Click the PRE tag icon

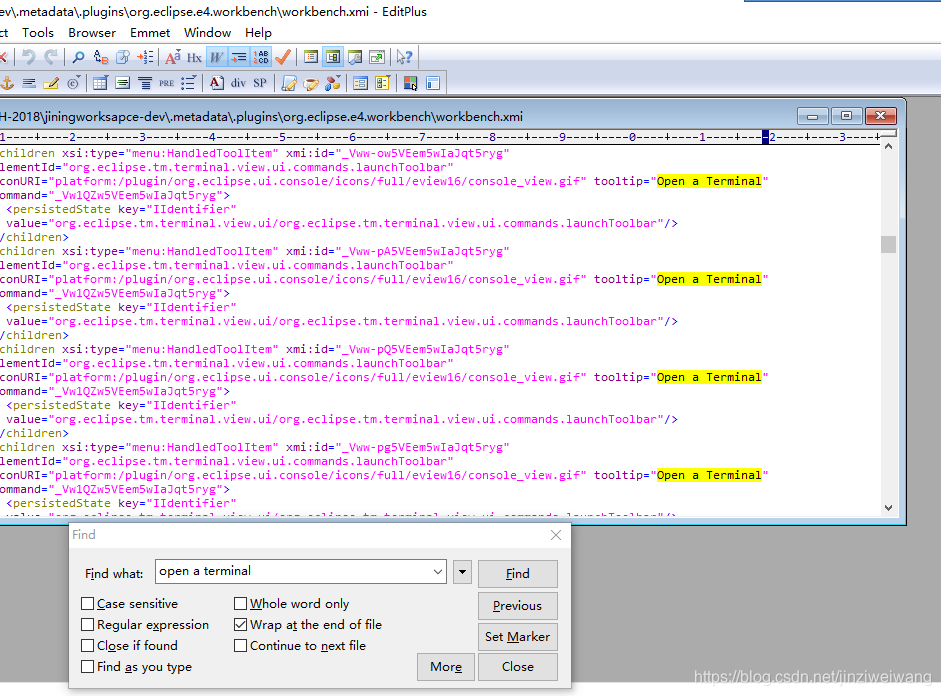tap(166, 83)
